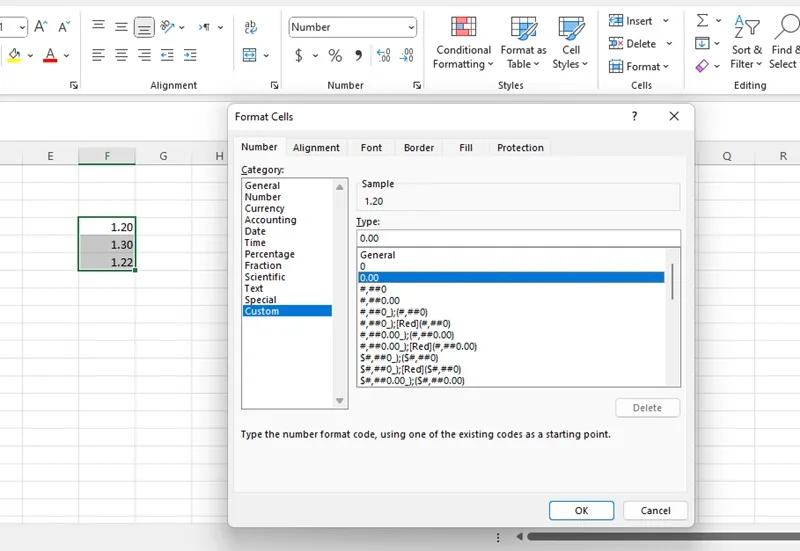This screenshot has height=551, width=800.
Task: Switch to Font tab
Action: pyautogui.click(x=371, y=147)
